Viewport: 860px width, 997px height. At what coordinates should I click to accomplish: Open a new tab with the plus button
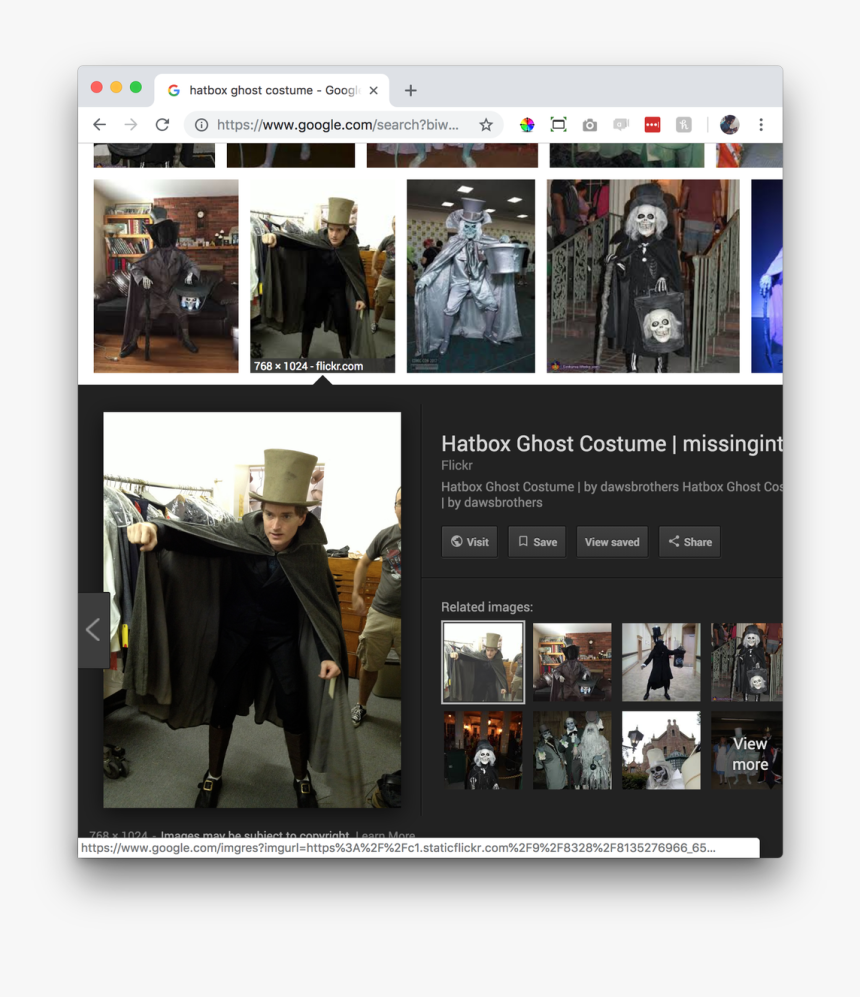[x=410, y=90]
